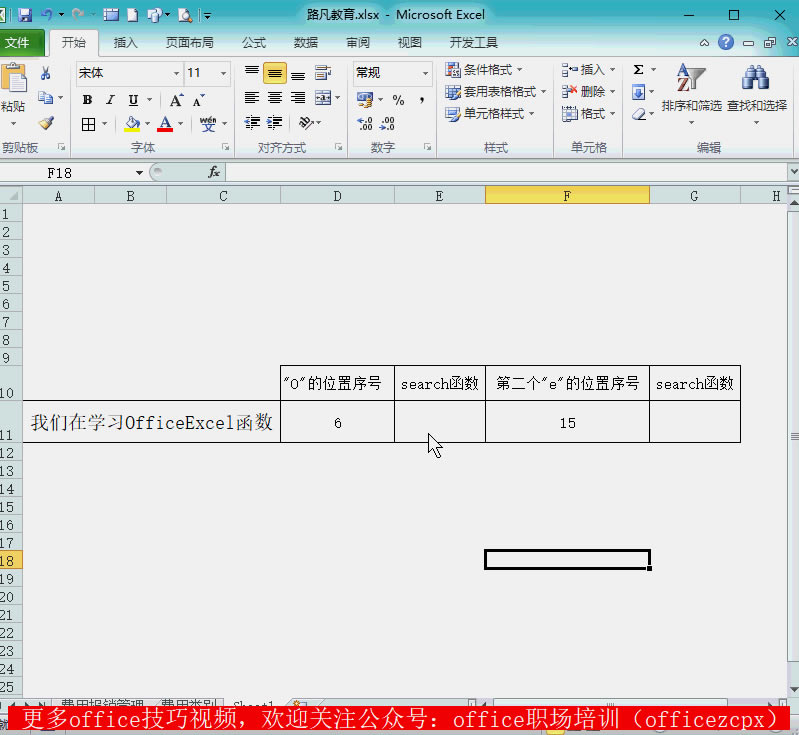Click the red font color swatch

coord(165,124)
